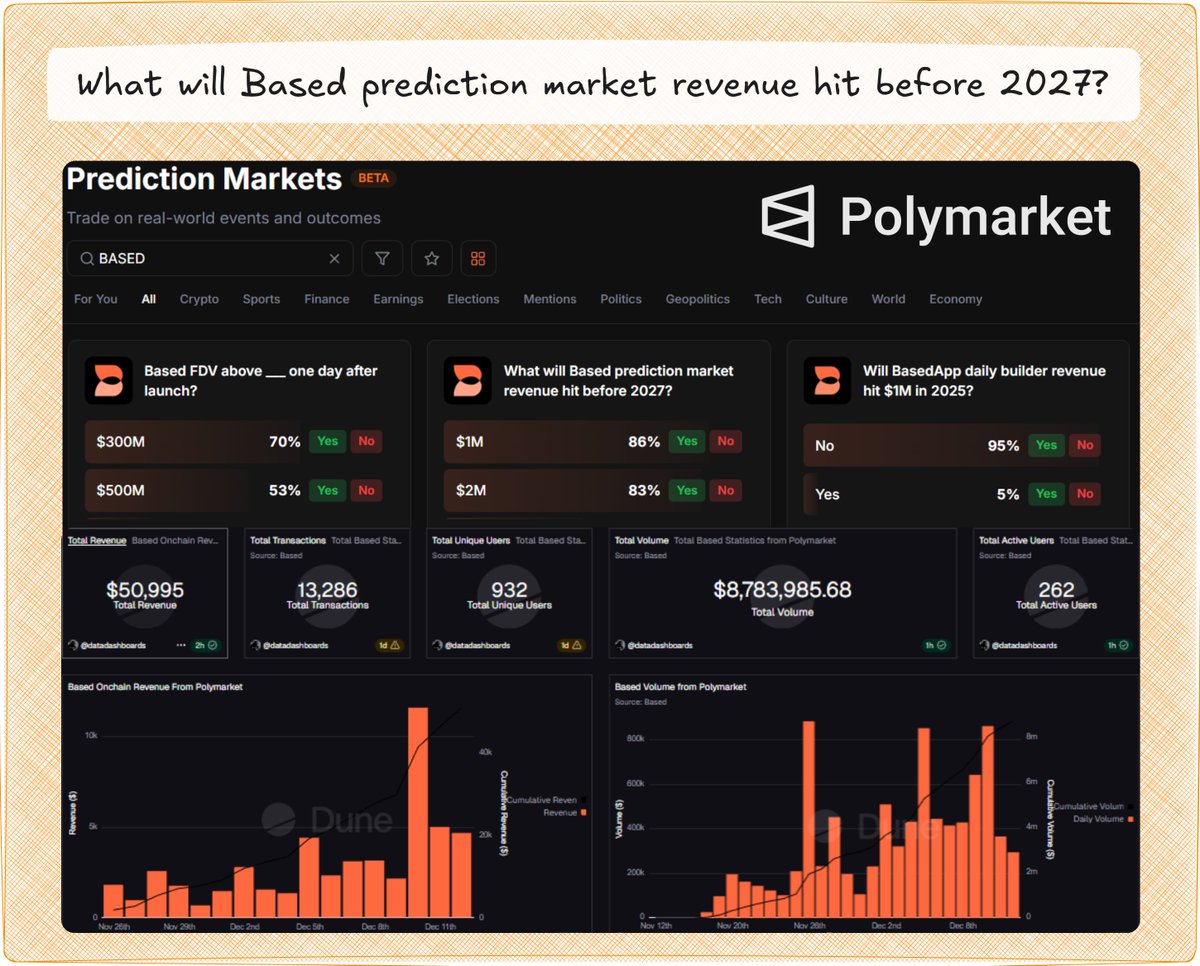Toggle Revenue series in revenue chart legend

565,813
